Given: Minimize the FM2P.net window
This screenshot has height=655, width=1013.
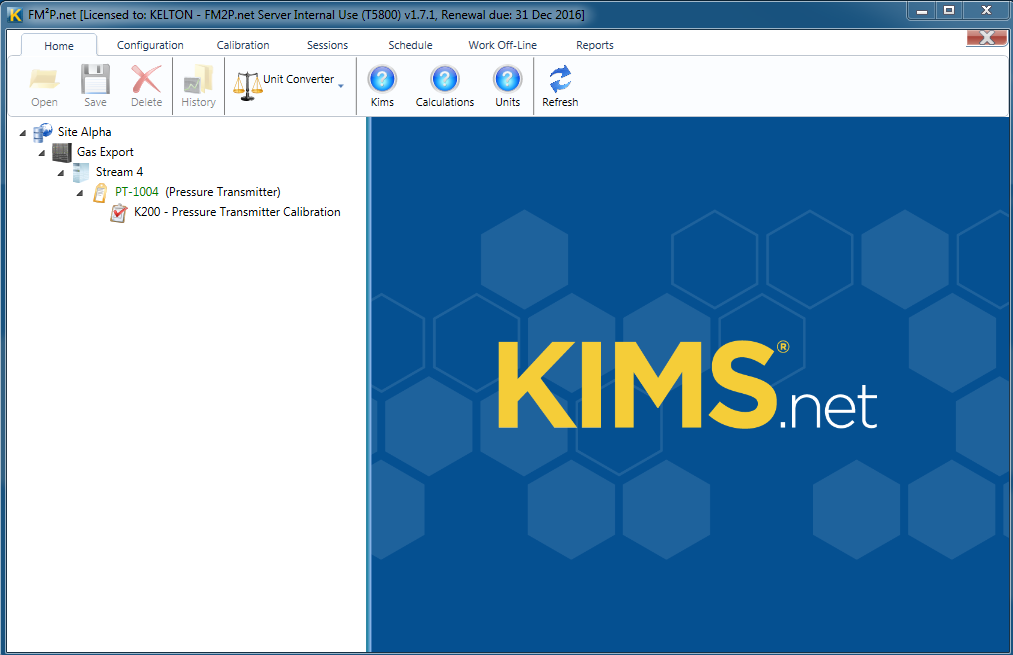Looking at the screenshot, I should (922, 11).
